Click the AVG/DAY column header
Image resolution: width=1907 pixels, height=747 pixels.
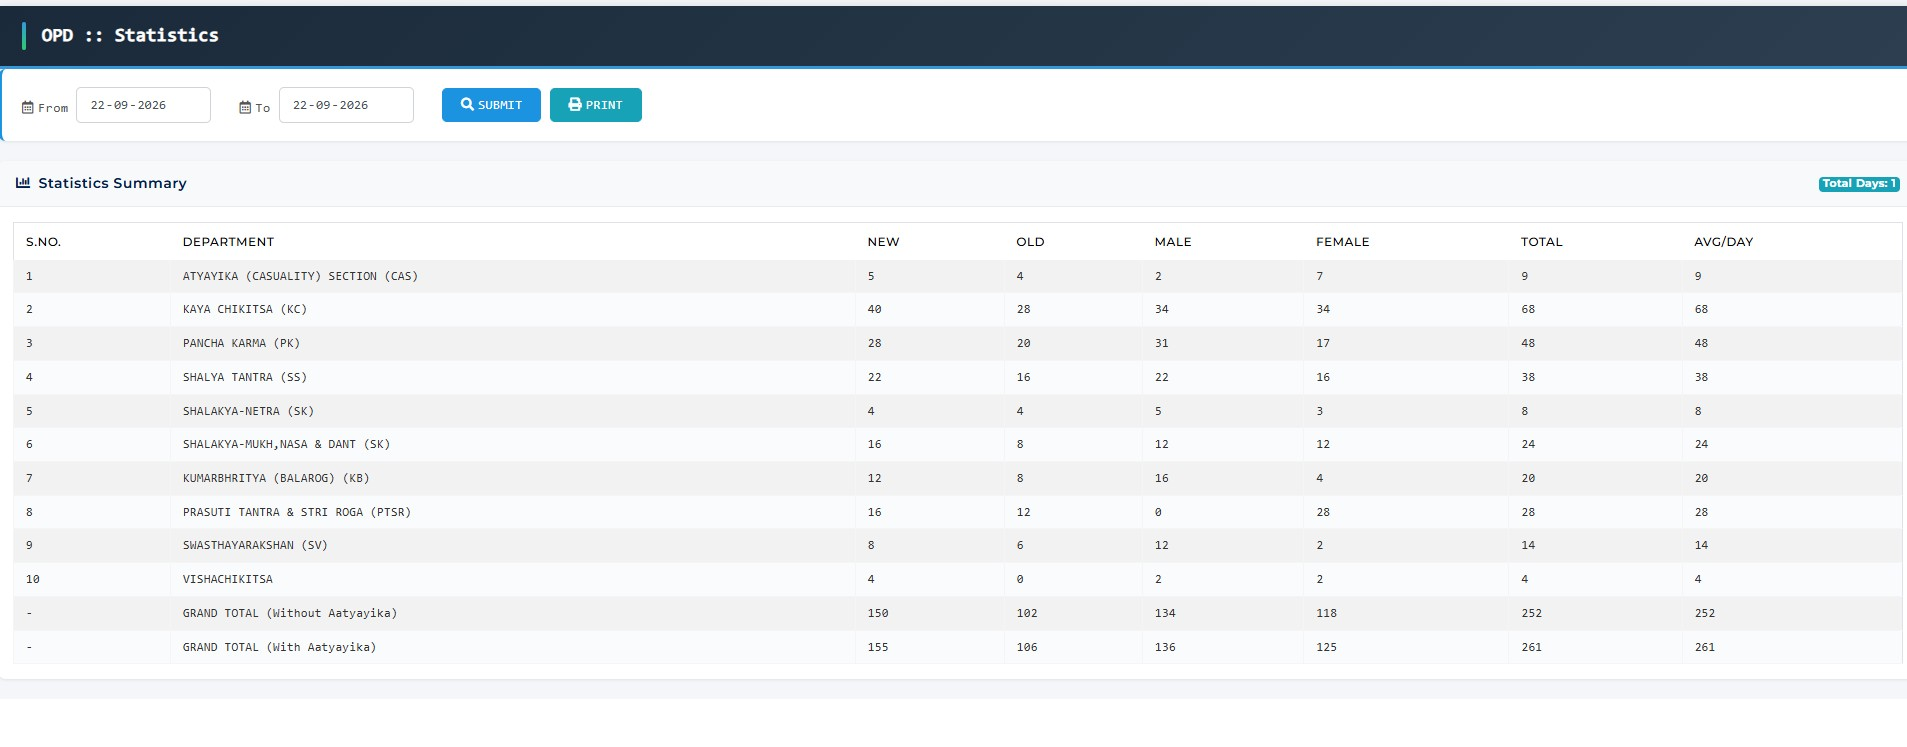pos(1723,242)
